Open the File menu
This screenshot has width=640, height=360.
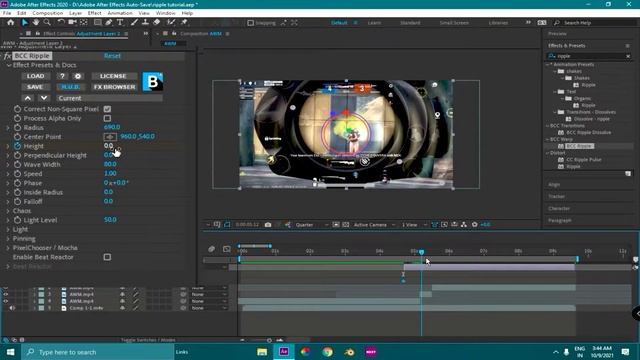(x=7, y=13)
